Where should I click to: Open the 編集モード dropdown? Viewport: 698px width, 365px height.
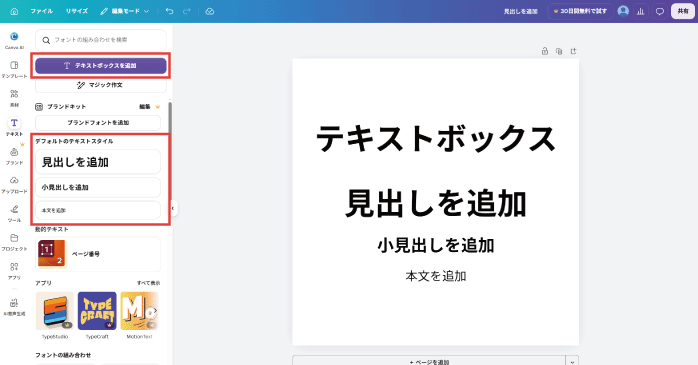pos(125,11)
